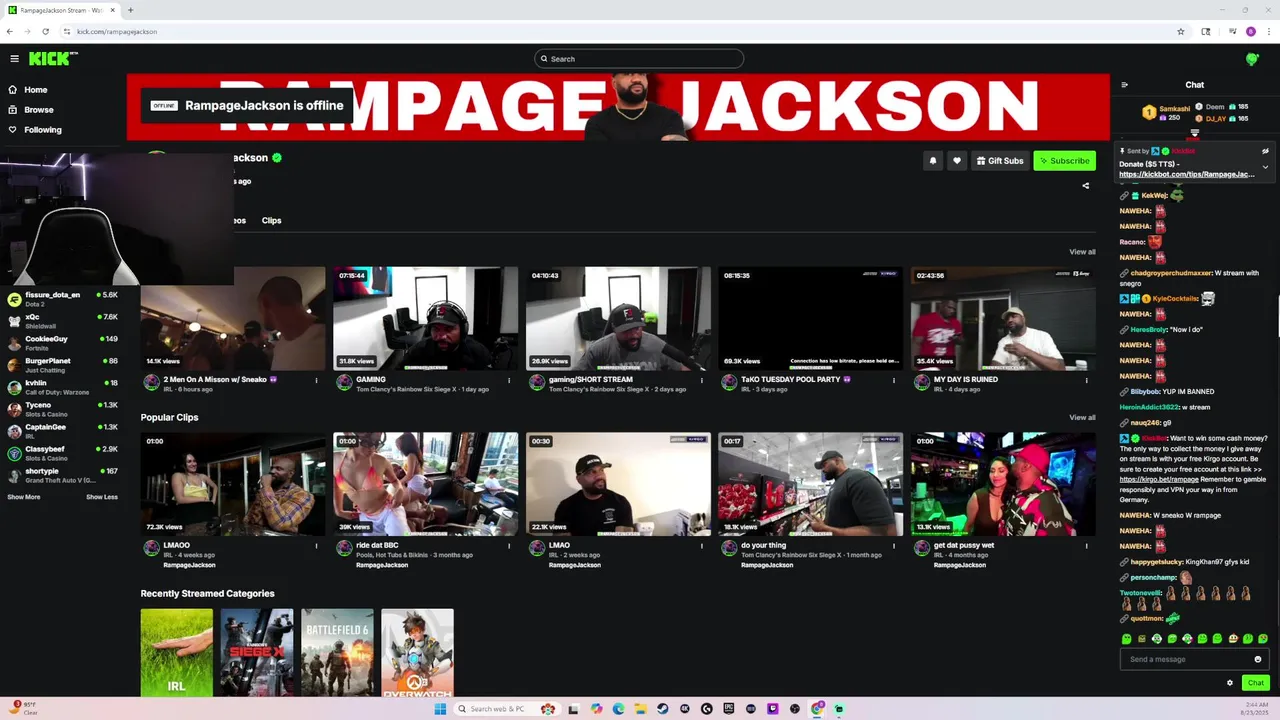Open options for do your thing clip

[x=894, y=546]
